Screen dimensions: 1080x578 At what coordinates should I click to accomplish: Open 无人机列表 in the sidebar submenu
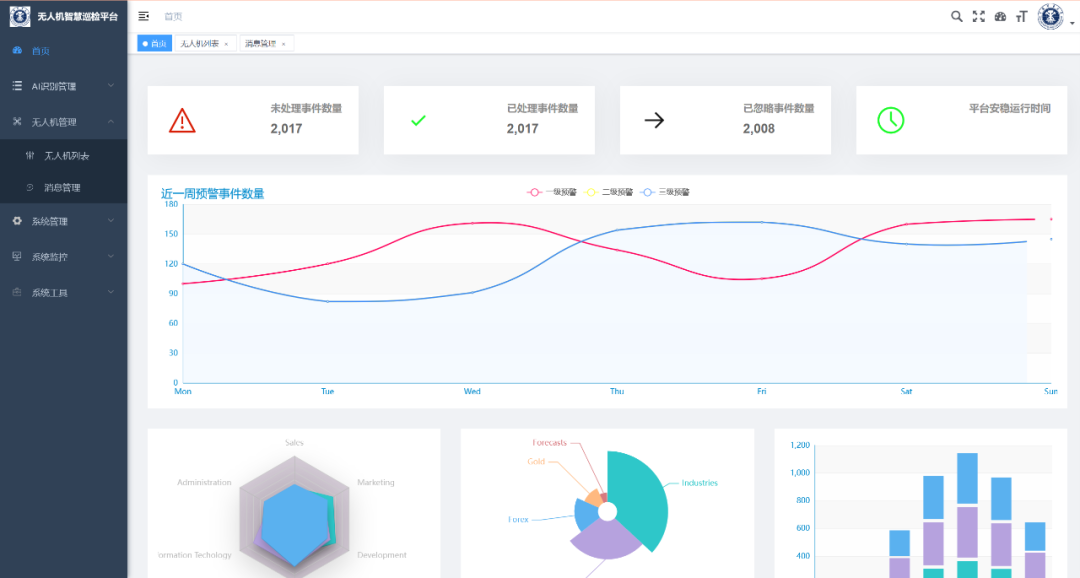pyautogui.click(x=63, y=156)
